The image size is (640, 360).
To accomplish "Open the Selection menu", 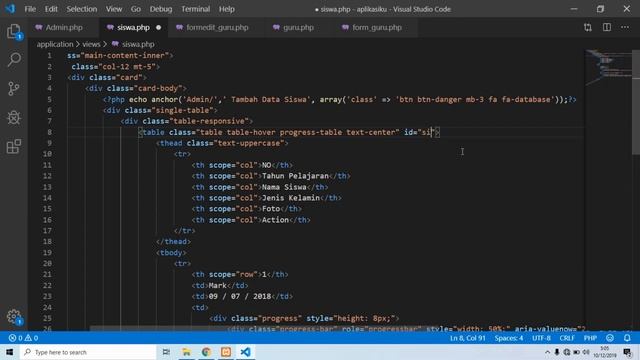I will point(82,9).
